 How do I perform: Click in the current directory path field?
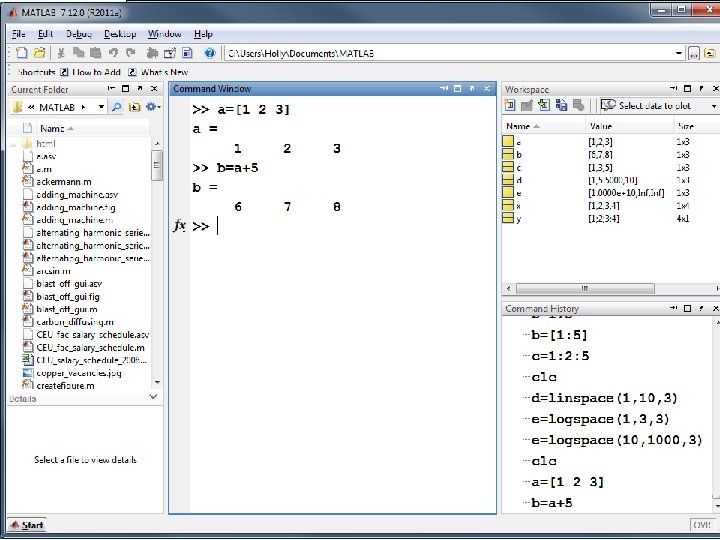coord(450,54)
